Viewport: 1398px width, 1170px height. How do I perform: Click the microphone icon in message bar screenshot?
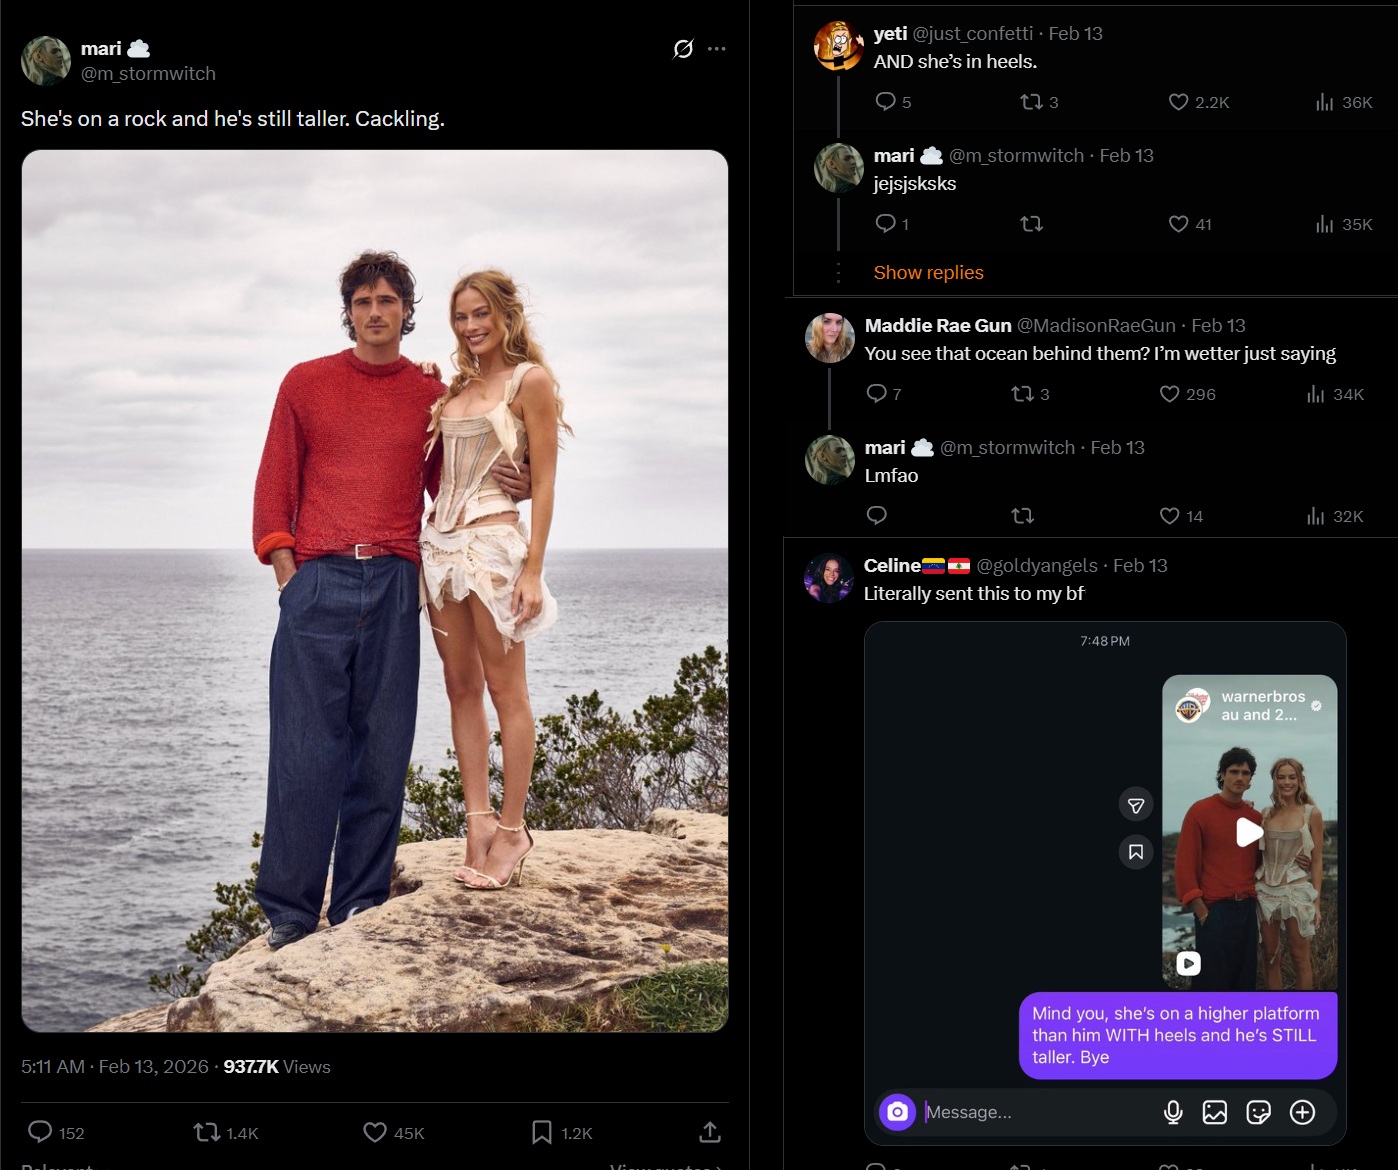(x=1173, y=1112)
